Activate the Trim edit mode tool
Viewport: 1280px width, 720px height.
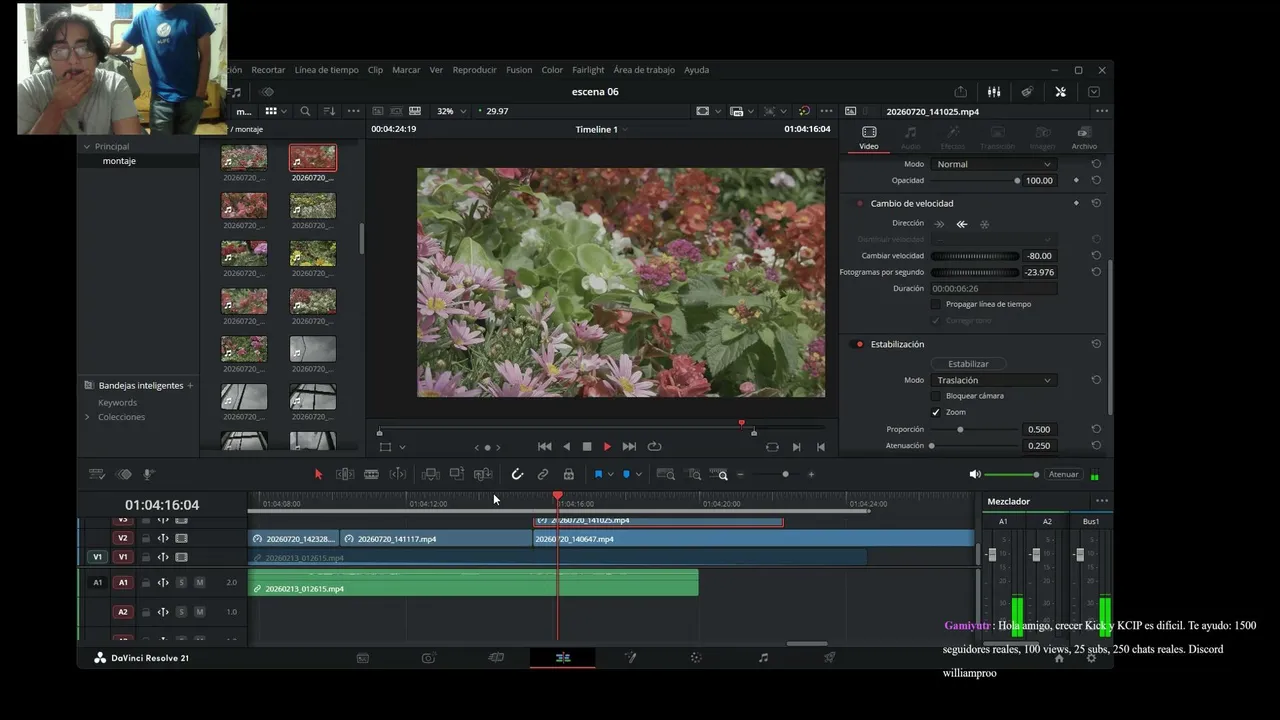click(x=345, y=474)
